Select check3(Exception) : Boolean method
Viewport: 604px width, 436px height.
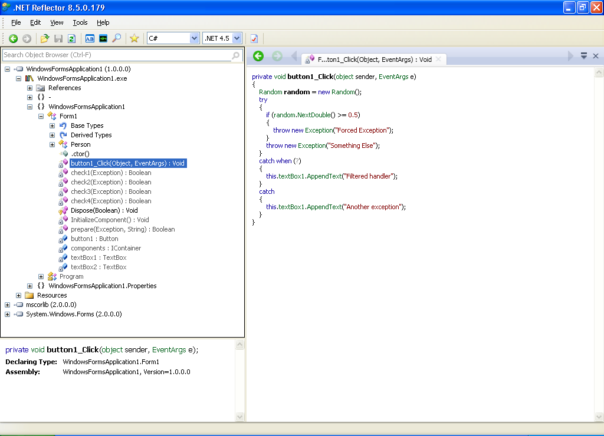pos(111,191)
